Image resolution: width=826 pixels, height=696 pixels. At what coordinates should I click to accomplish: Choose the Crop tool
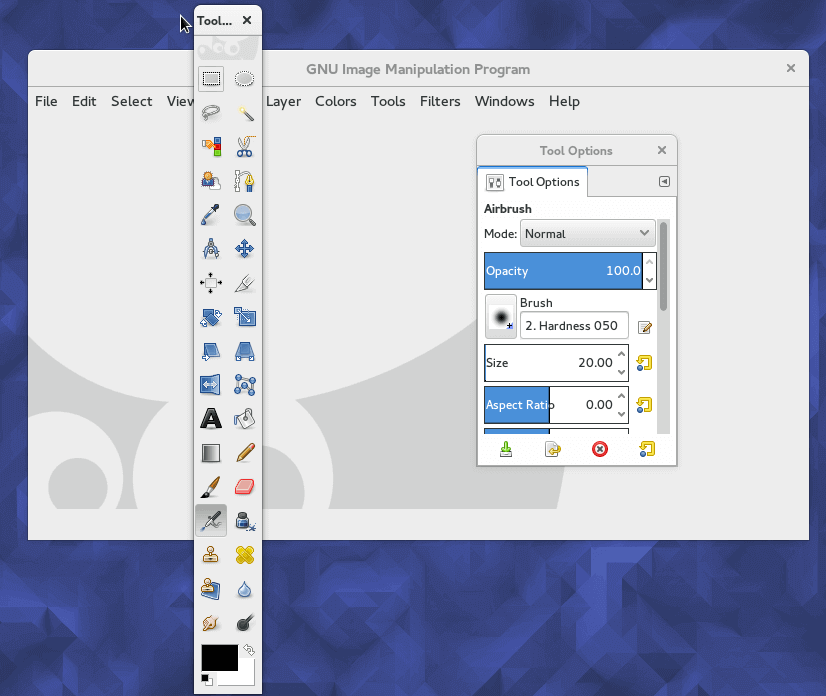tap(244, 283)
